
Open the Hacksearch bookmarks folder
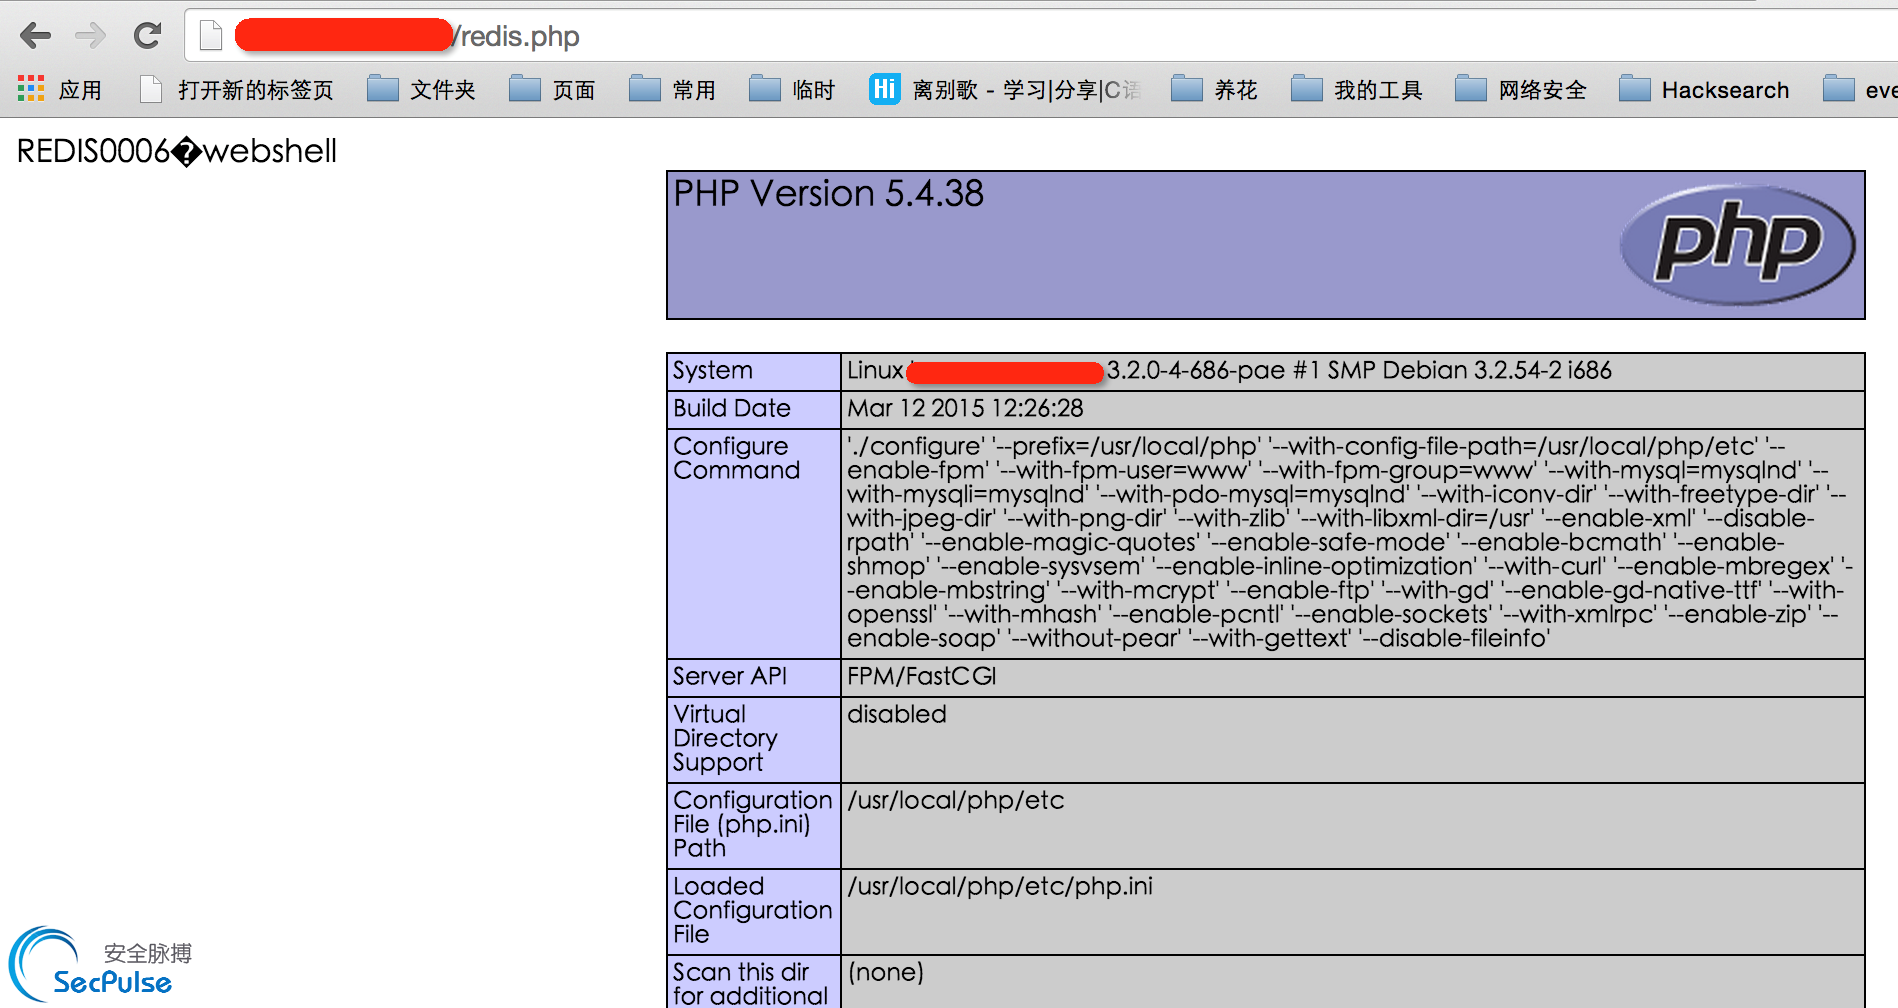coord(1704,90)
